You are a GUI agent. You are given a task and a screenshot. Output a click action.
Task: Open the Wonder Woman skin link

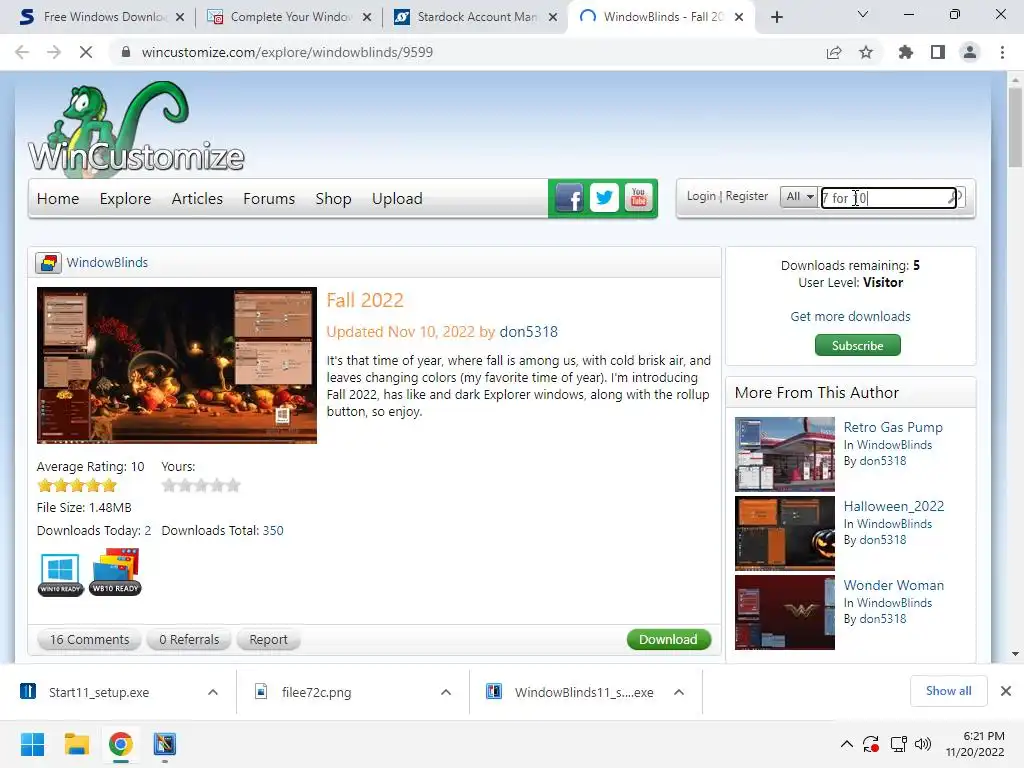[893, 585]
